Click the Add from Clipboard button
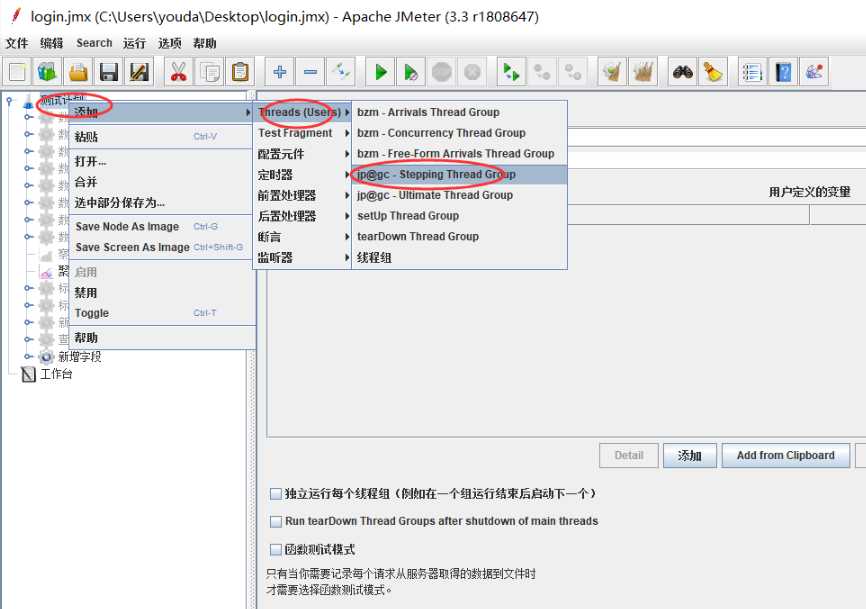Image resolution: width=866 pixels, height=609 pixels. [x=785, y=456]
